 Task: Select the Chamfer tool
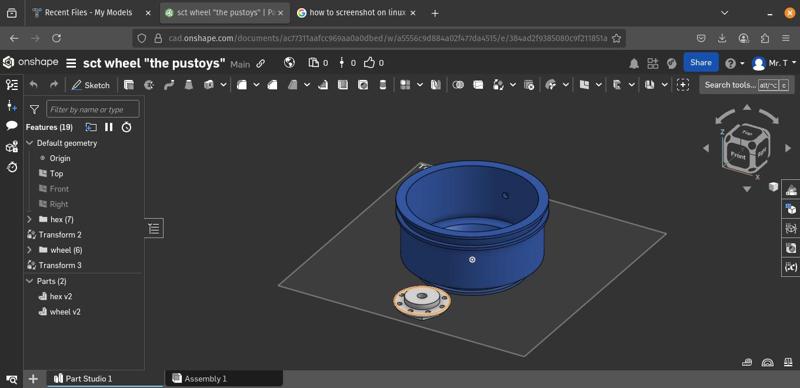coord(272,85)
